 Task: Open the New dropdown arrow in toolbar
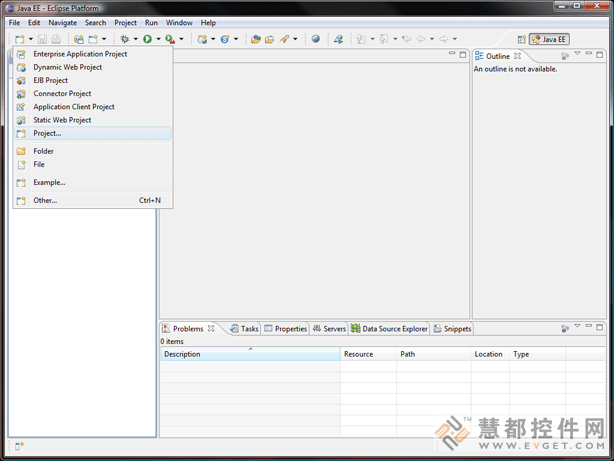click(31, 39)
